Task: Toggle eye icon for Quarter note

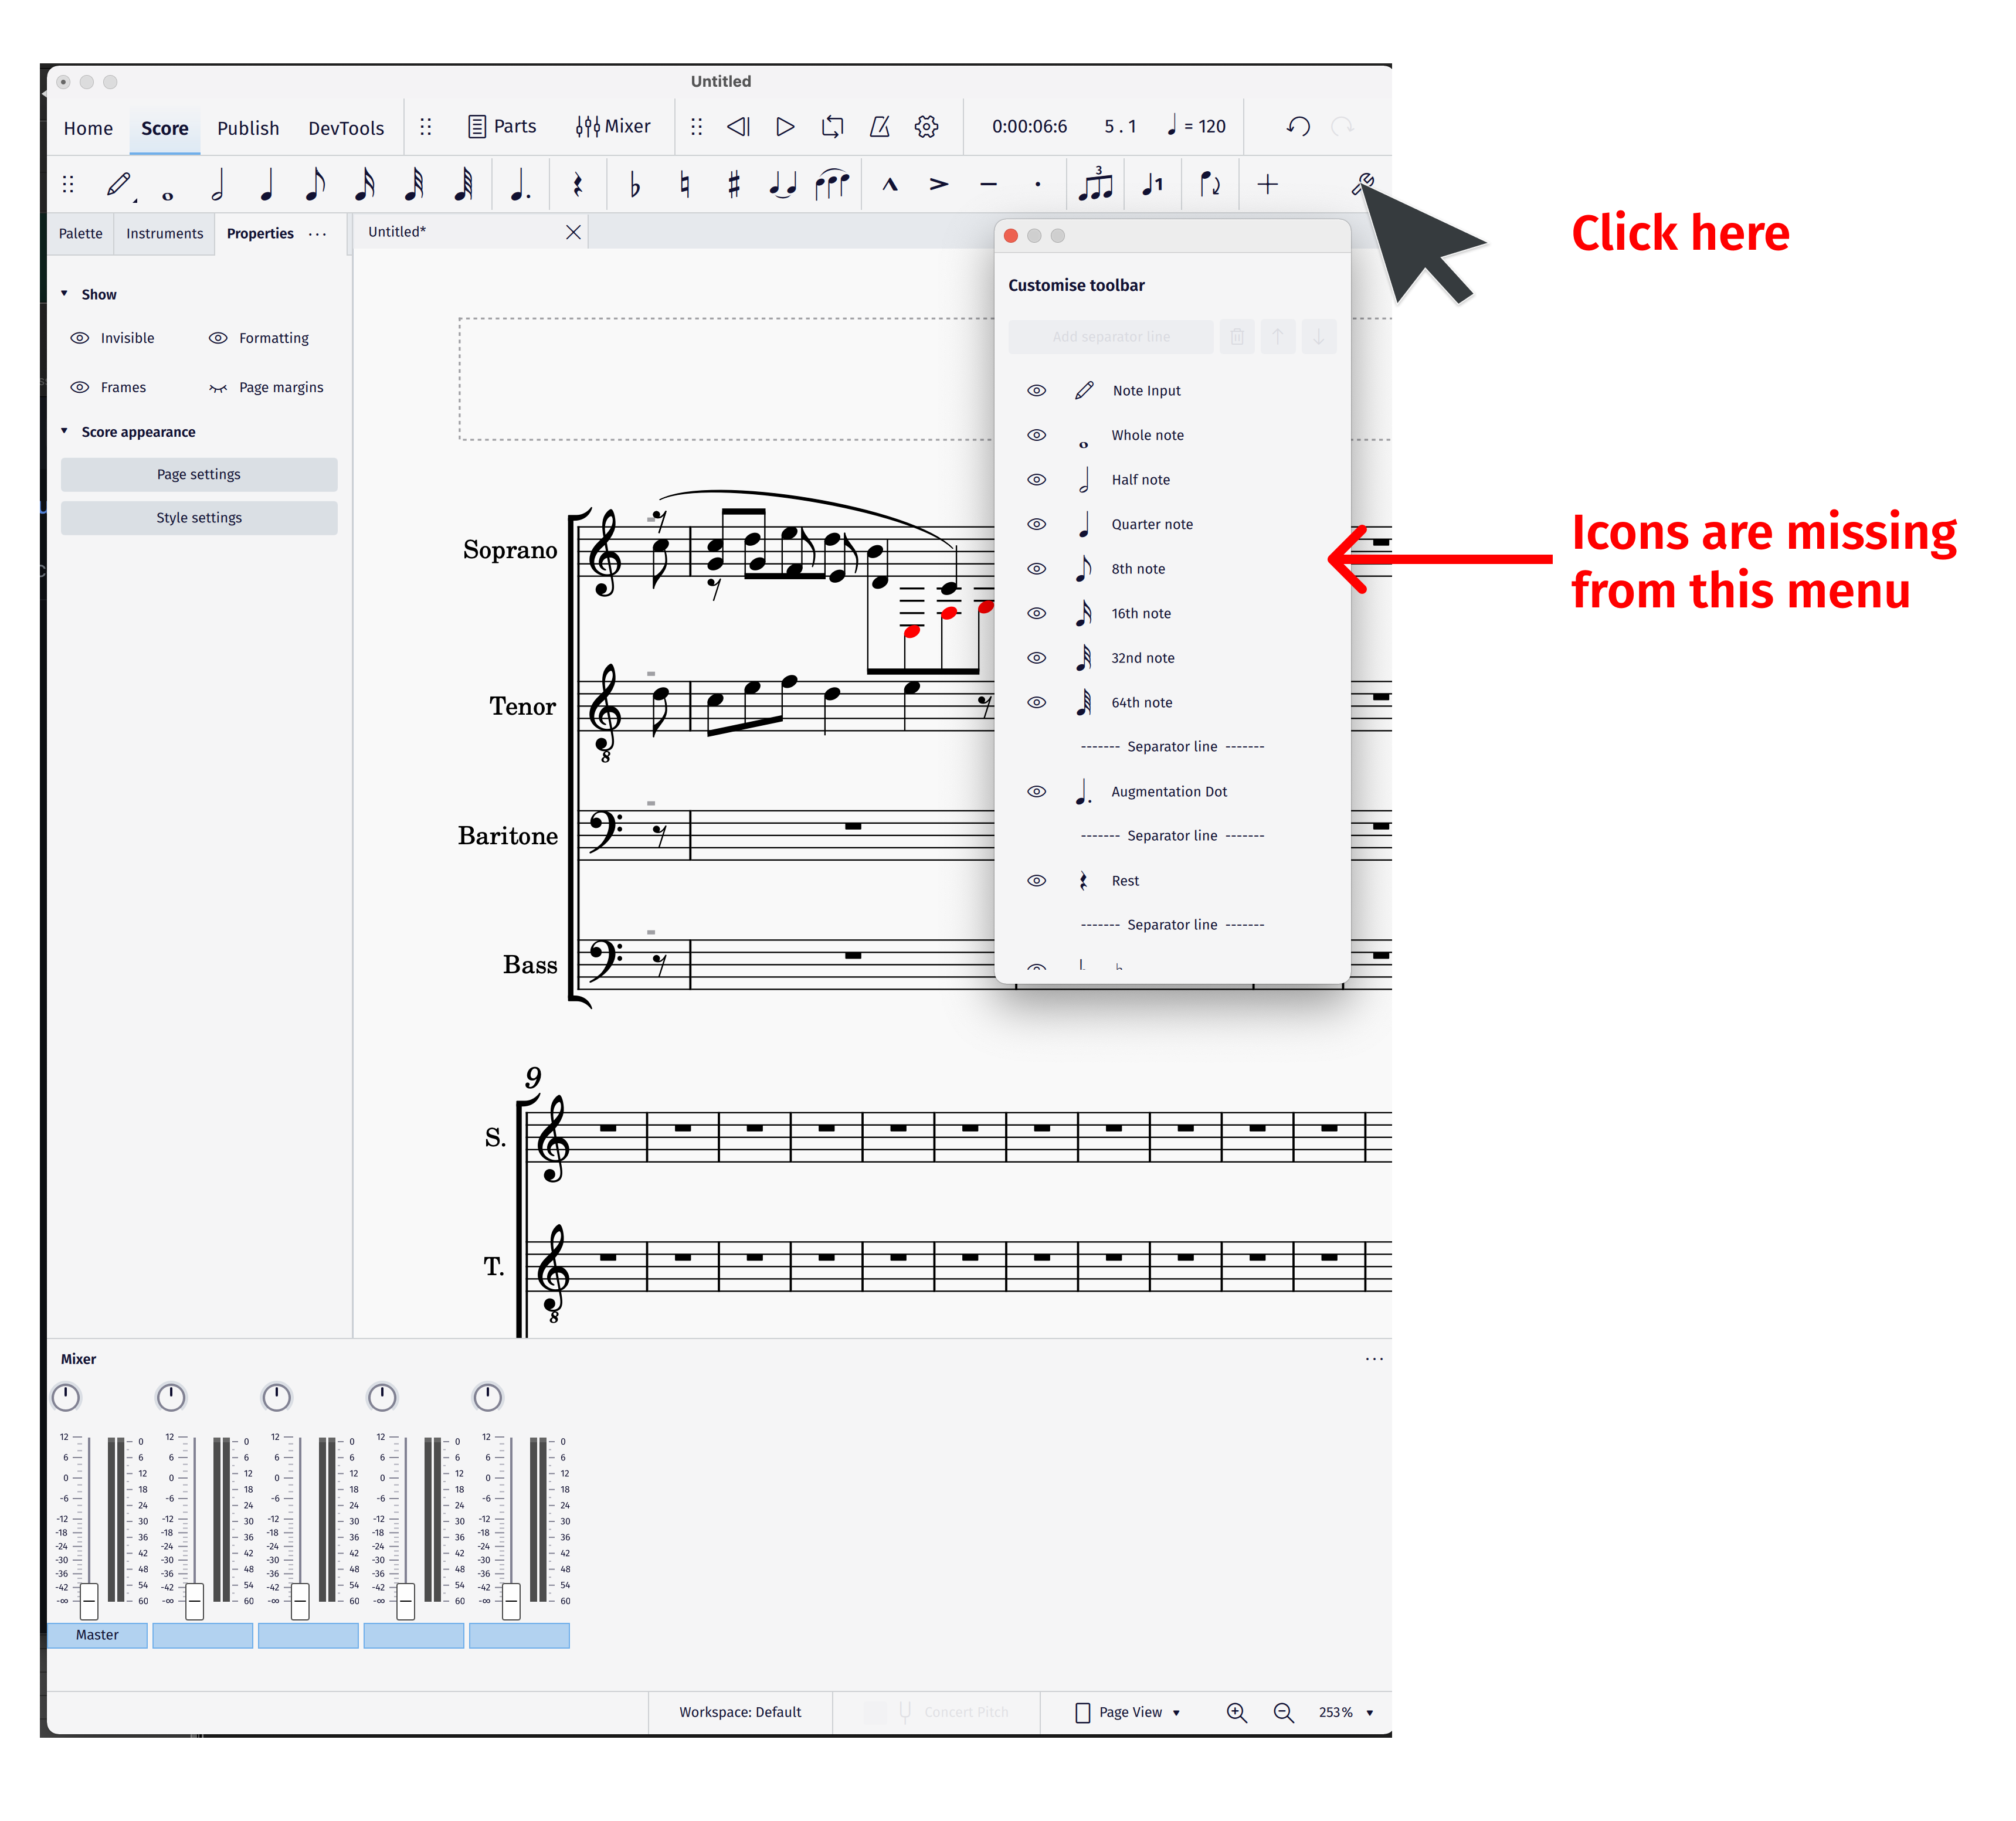Action: [1036, 524]
